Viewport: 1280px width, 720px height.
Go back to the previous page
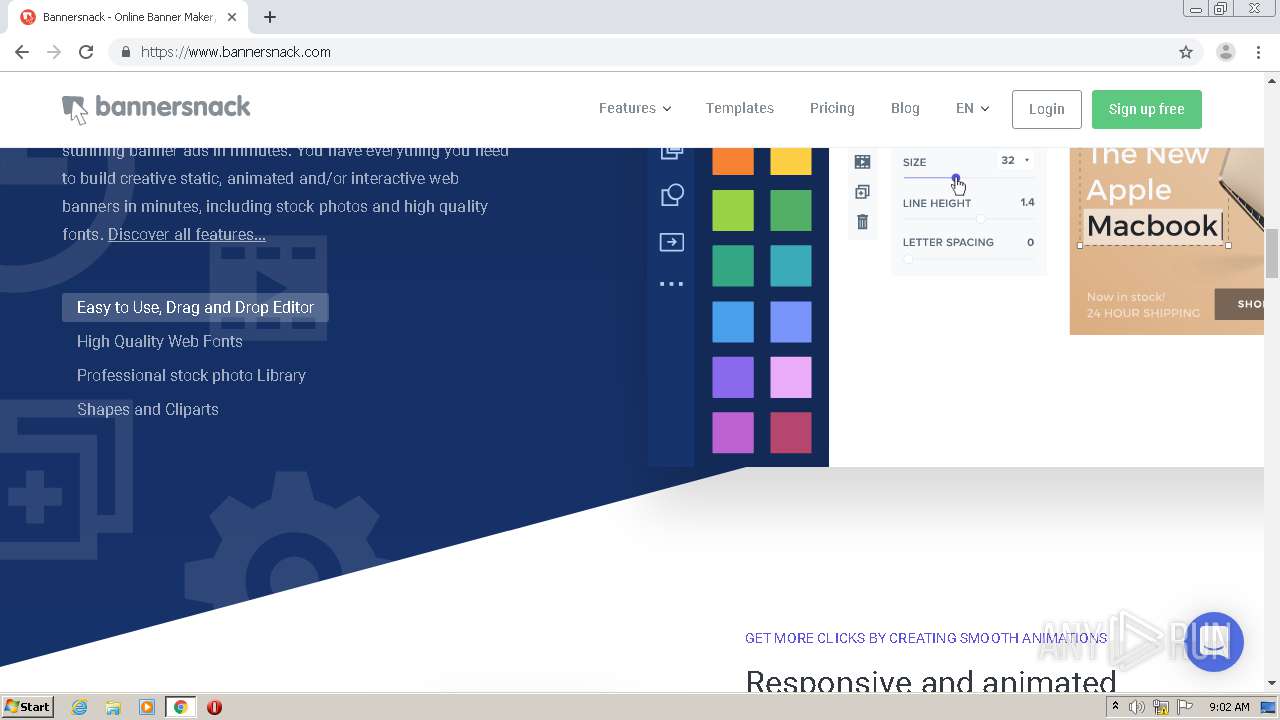22,52
